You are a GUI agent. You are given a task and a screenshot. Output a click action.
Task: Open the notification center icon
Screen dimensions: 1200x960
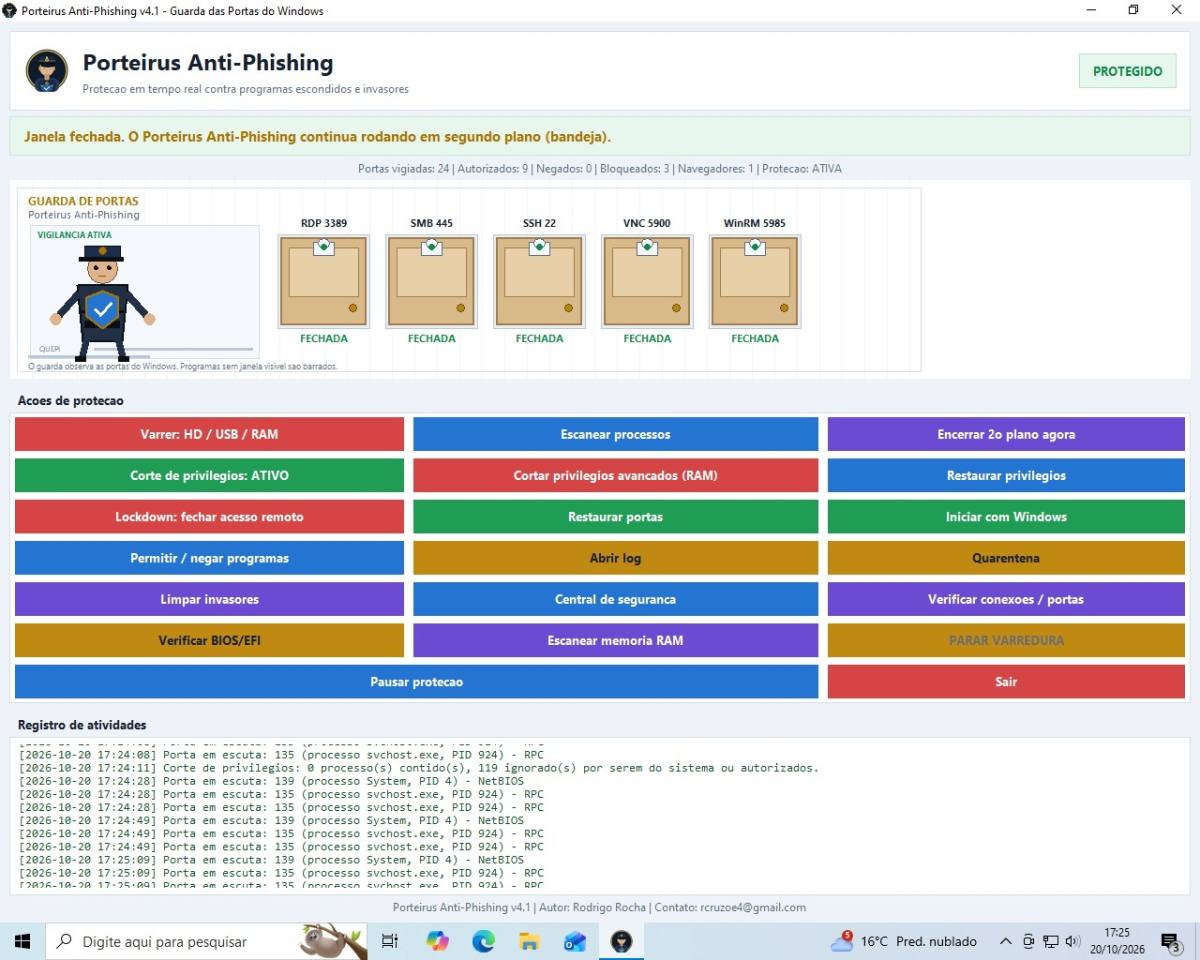tap(1170, 941)
